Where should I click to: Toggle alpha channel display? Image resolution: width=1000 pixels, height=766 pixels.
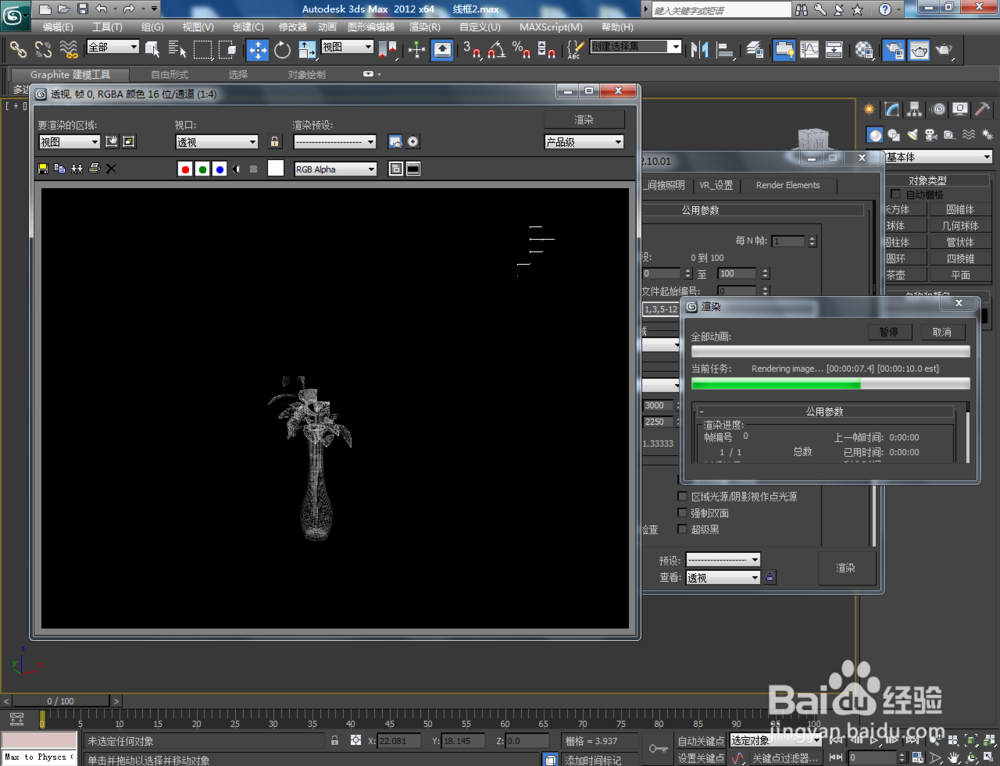coord(237,169)
